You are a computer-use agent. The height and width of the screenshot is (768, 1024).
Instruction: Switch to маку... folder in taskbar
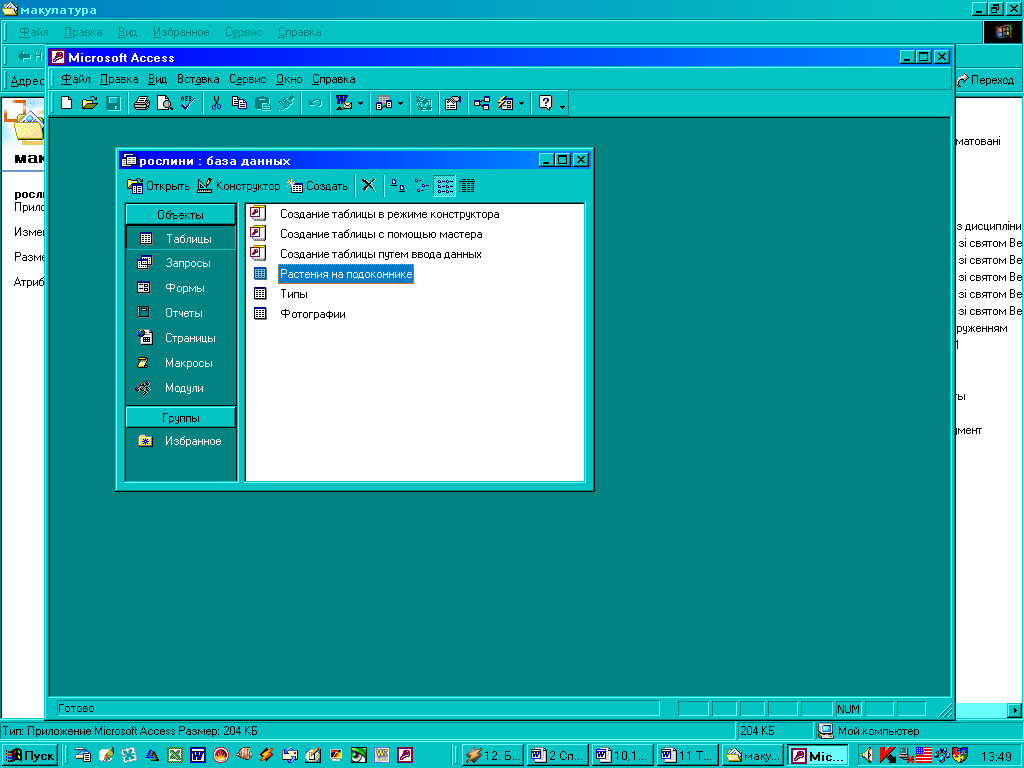pyautogui.click(x=753, y=756)
